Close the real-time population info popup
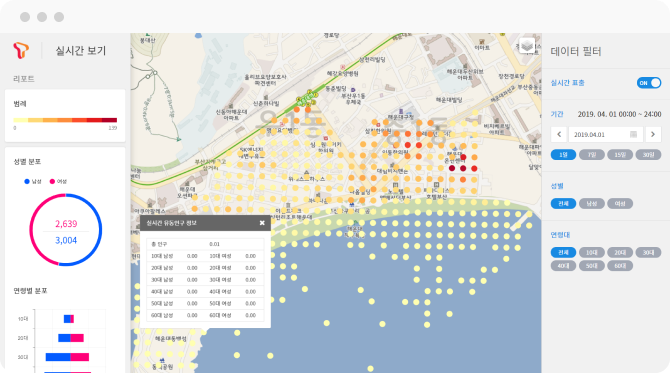The height and width of the screenshot is (373, 670). pyautogui.click(x=262, y=223)
